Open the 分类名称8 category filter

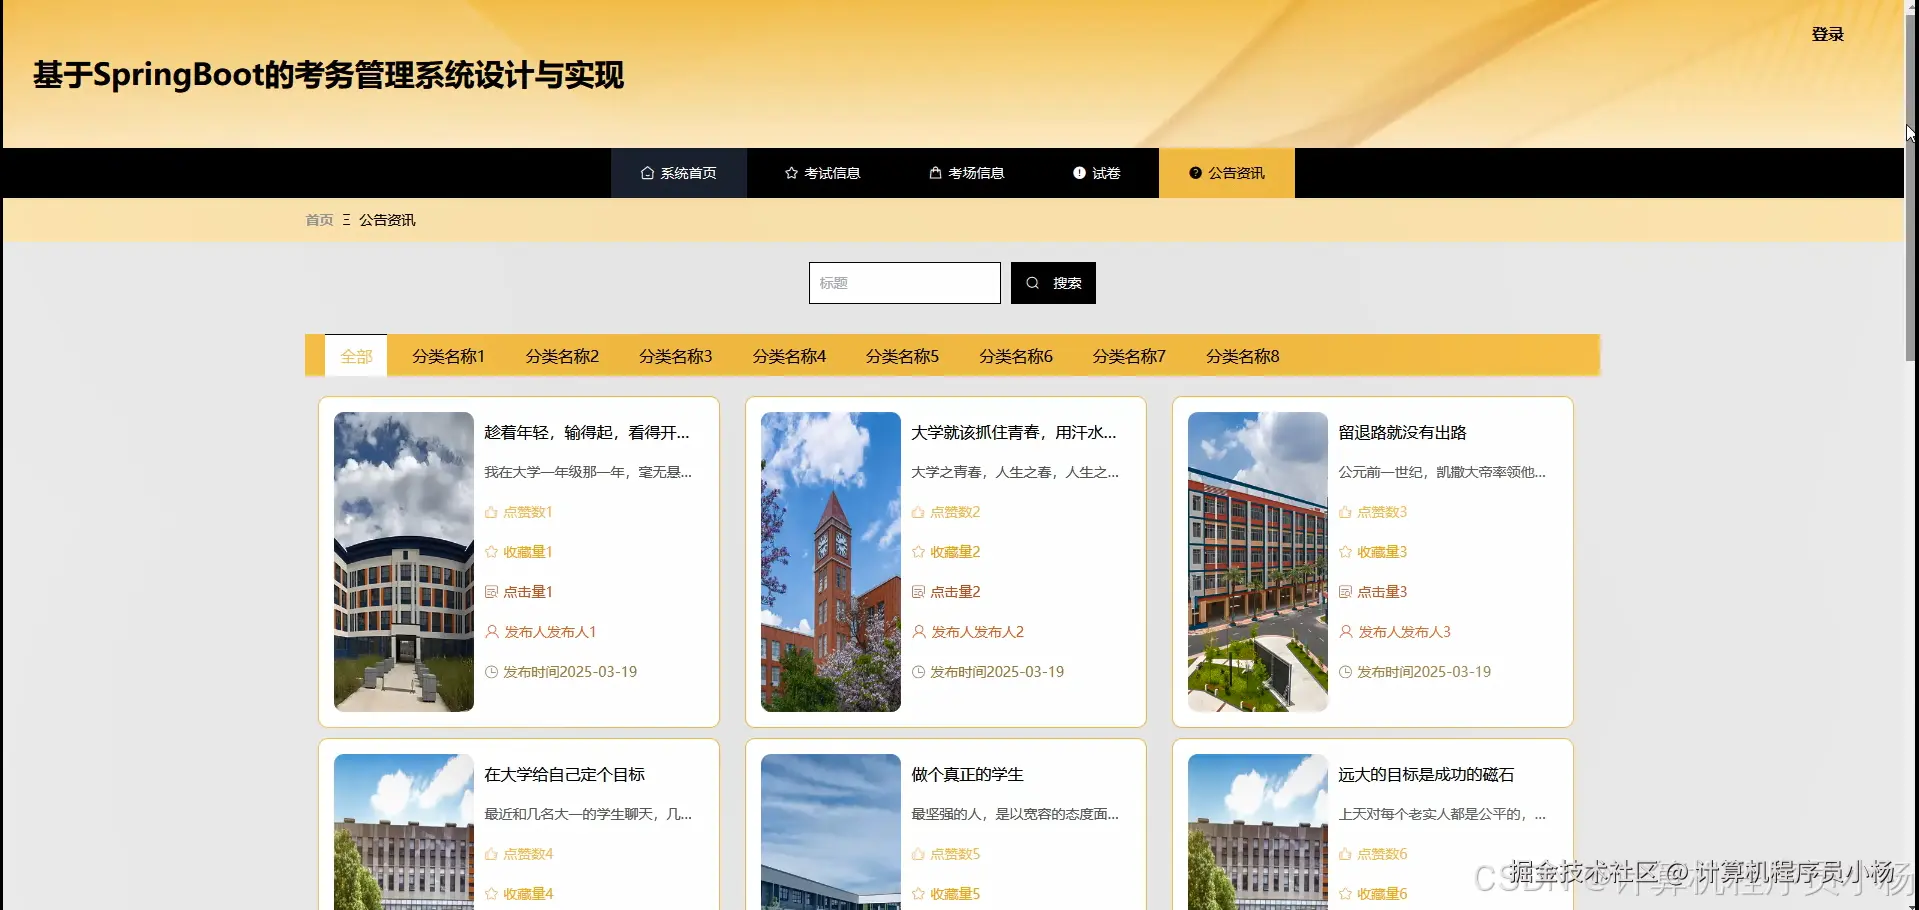tap(1241, 355)
